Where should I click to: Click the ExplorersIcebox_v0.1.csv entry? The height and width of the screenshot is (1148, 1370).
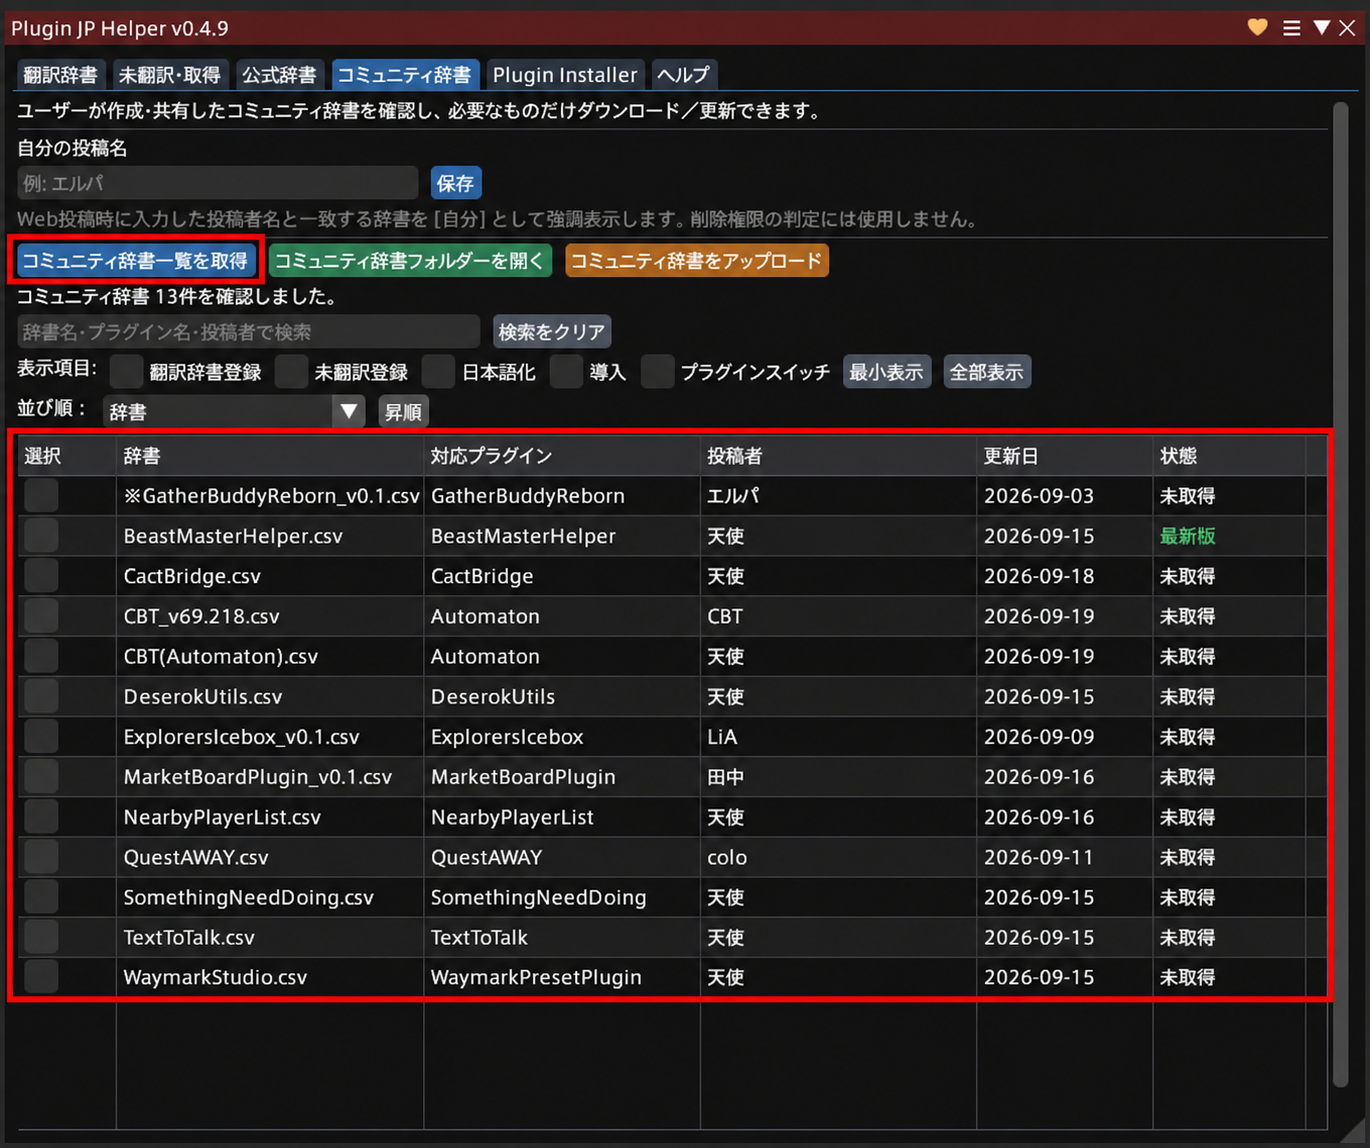coord(241,737)
